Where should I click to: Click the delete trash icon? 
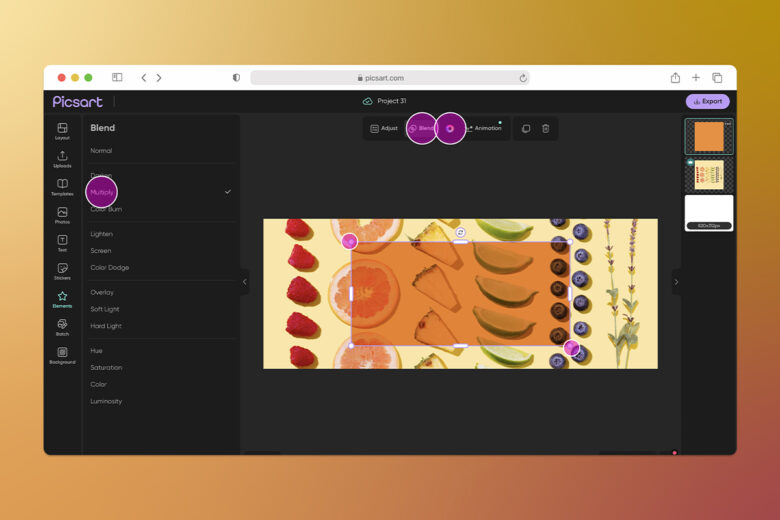click(x=546, y=128)
